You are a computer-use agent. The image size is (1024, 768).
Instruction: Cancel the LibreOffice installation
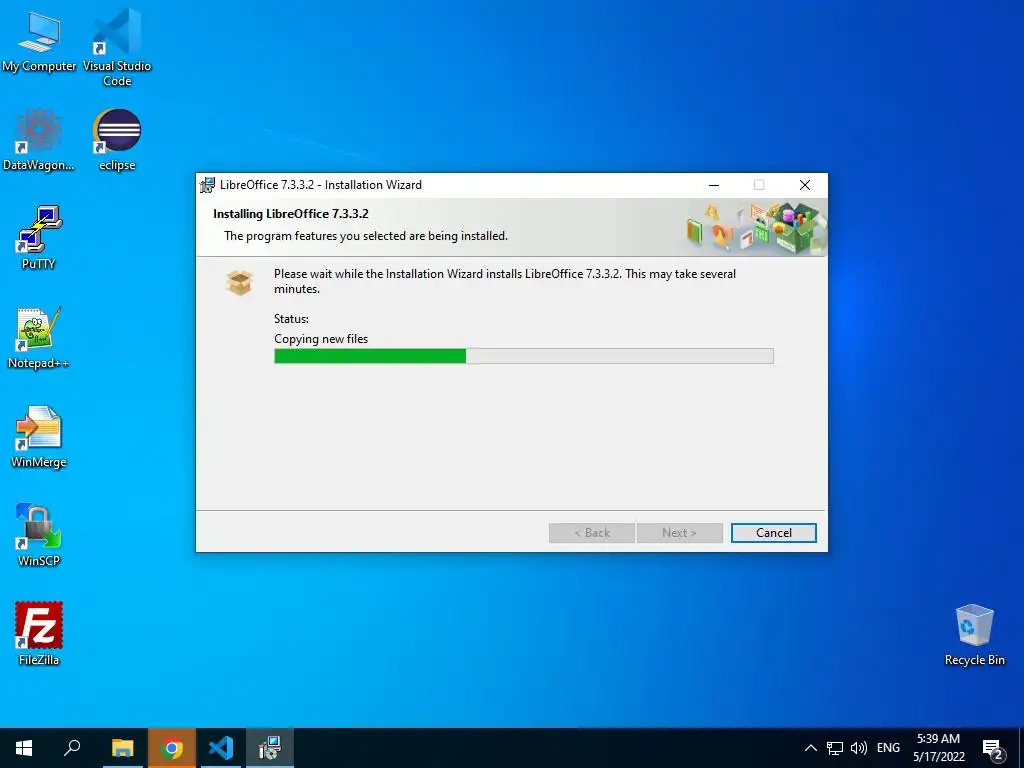(x=774, y=533)
